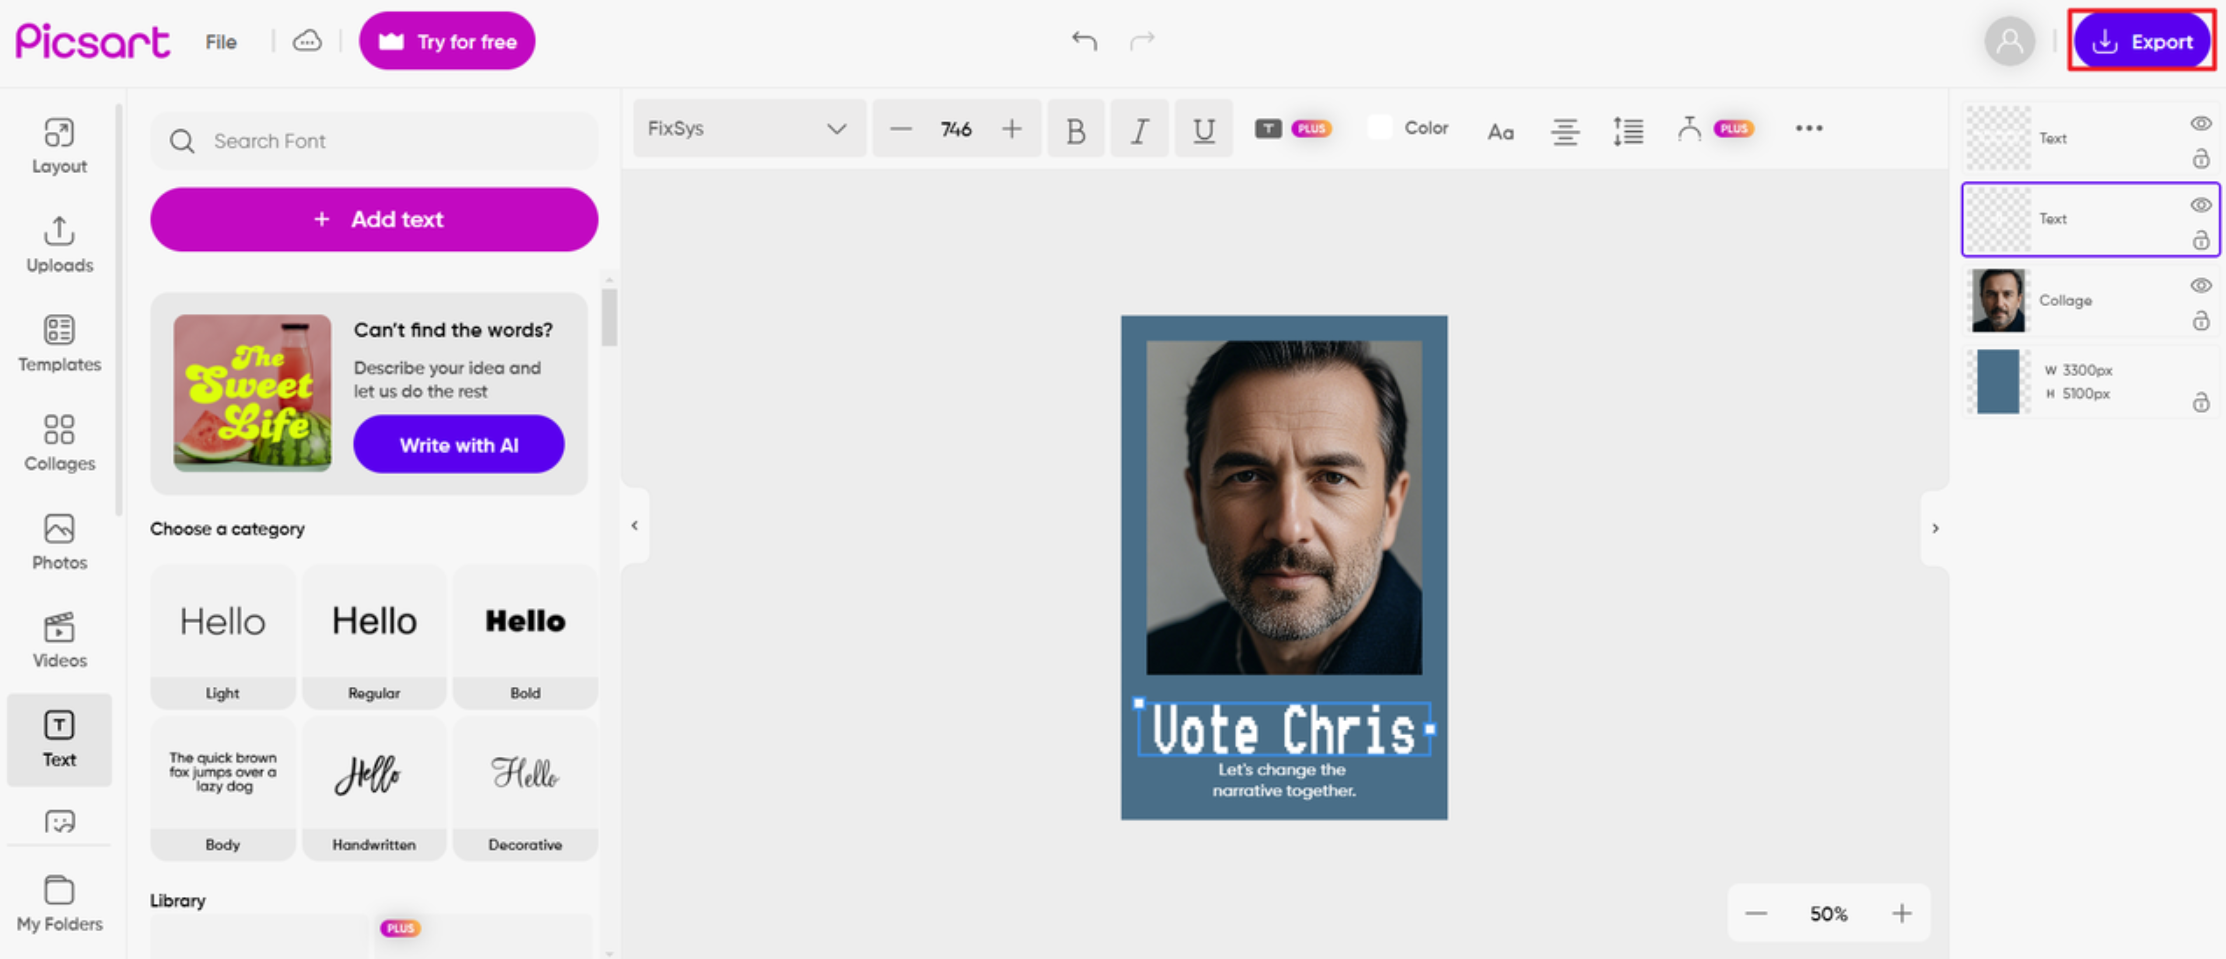Apply underline to the text
Screen dimensions: 2226x959
pyautogui.click(x=1203, y=130)
